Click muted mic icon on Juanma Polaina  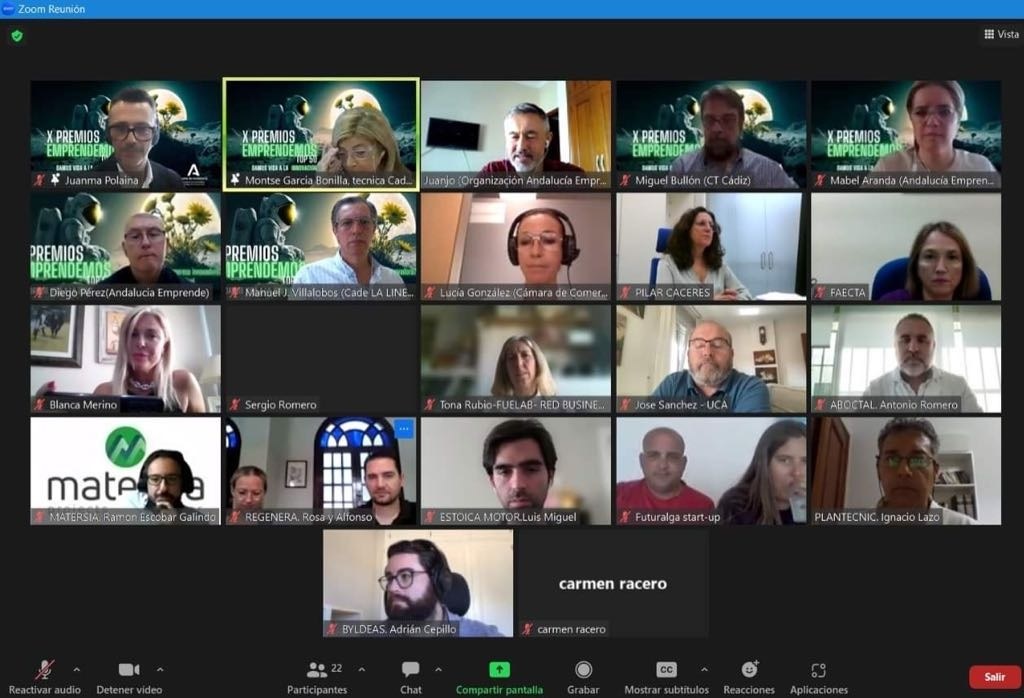[40, 180]
